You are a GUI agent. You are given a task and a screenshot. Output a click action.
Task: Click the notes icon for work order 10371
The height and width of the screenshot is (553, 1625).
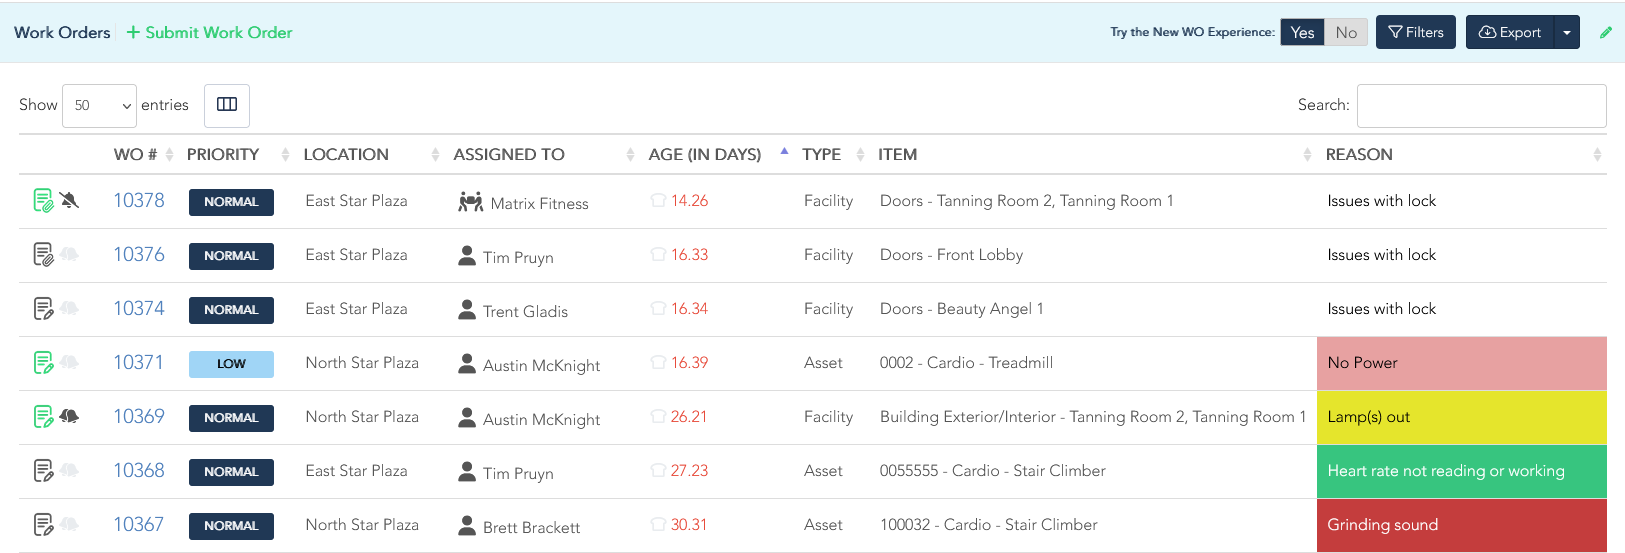click(x=43, y=363)
